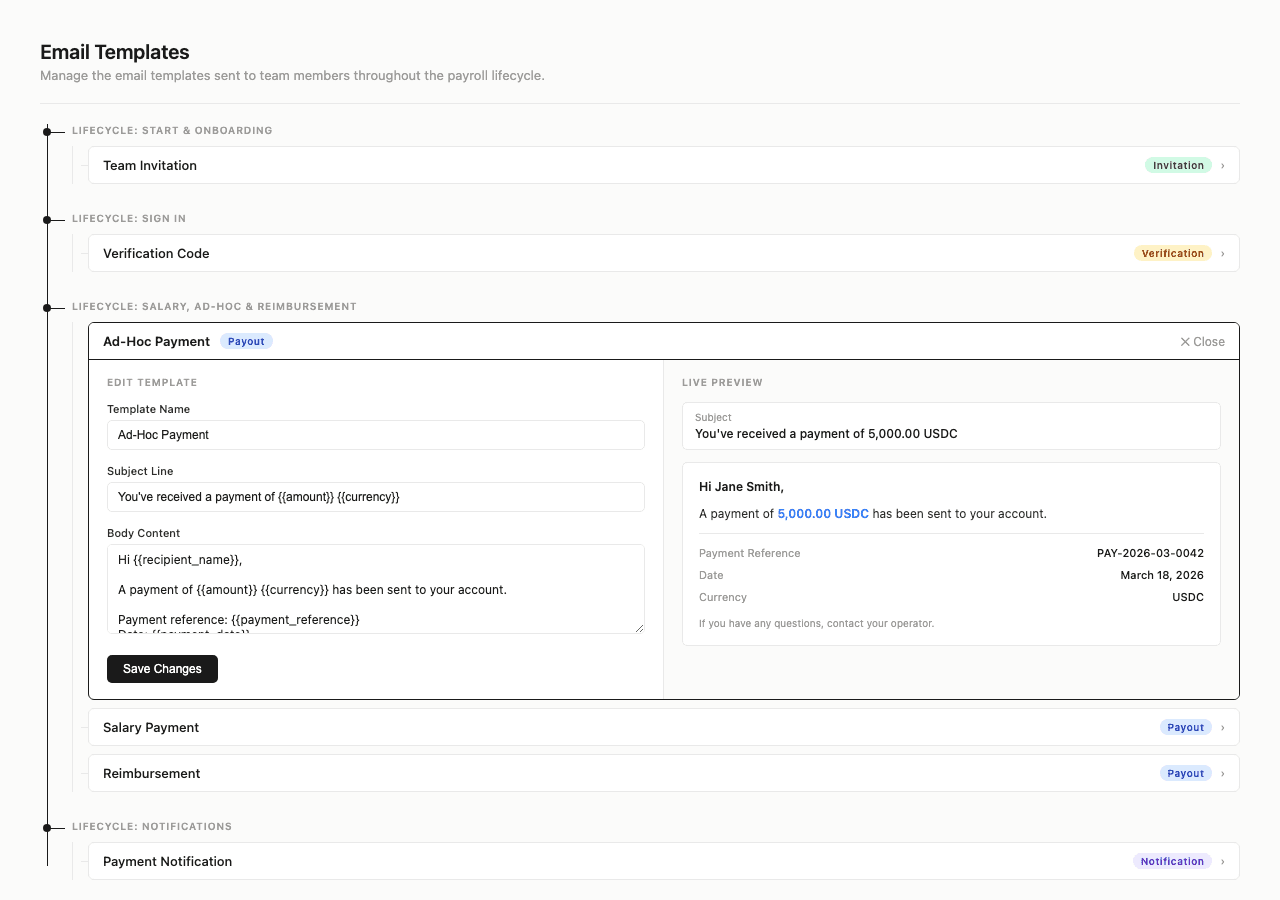The image size is (1280, 900).
Task: Click the 5,000.00 USDC amount in preview
Action: (x=822, y=514)
